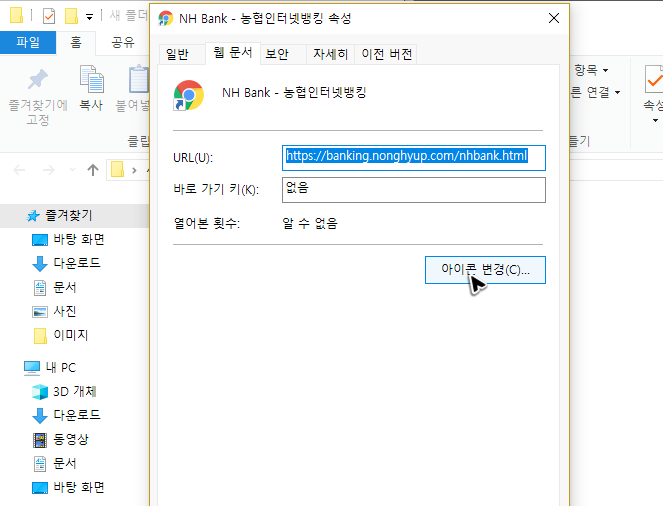Open the quick access toolbar customize dropdown
Image resolution: width=663 pixels, height=506 pixels.
click(89, 17)
